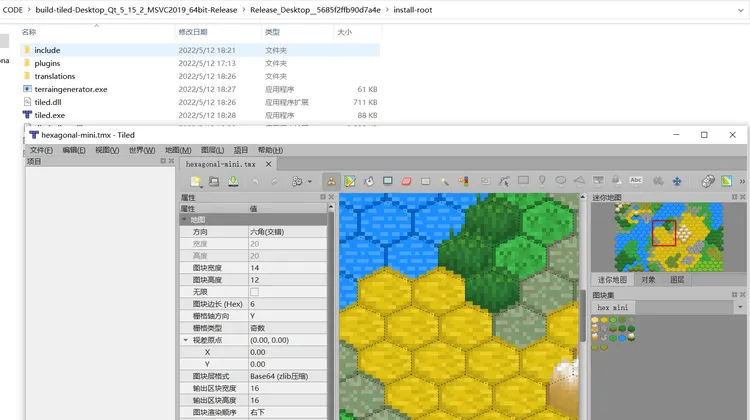Open the 图层(L) menu
The height and width of the screenshot is (420, 750).
tap(212, 150)
